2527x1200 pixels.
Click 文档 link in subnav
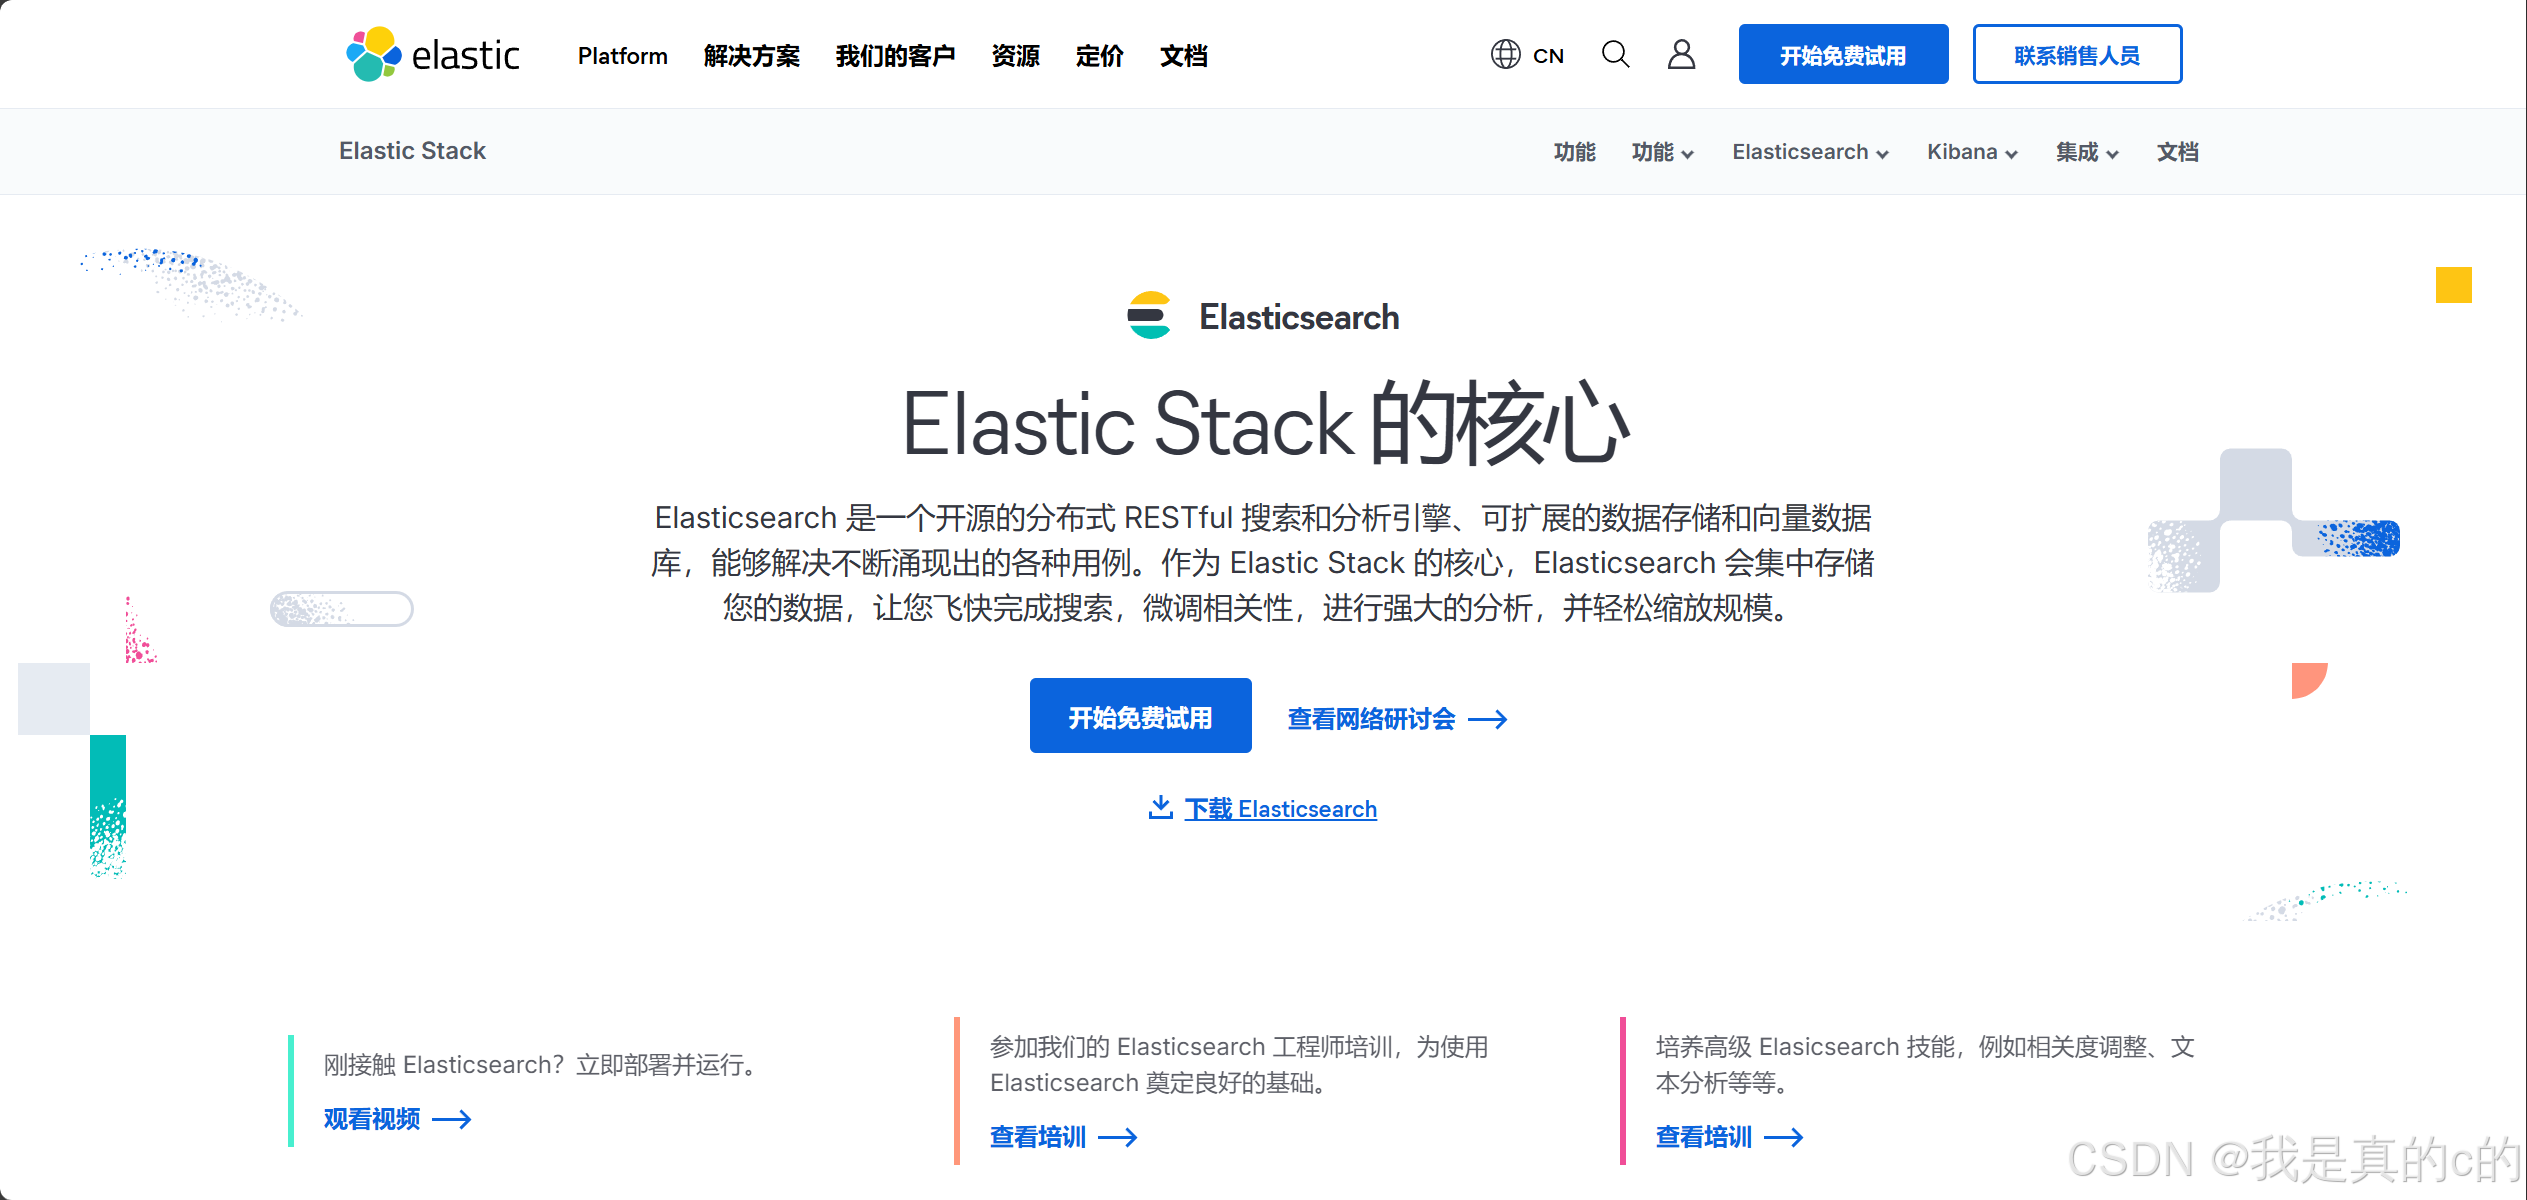pos(2177,152)
